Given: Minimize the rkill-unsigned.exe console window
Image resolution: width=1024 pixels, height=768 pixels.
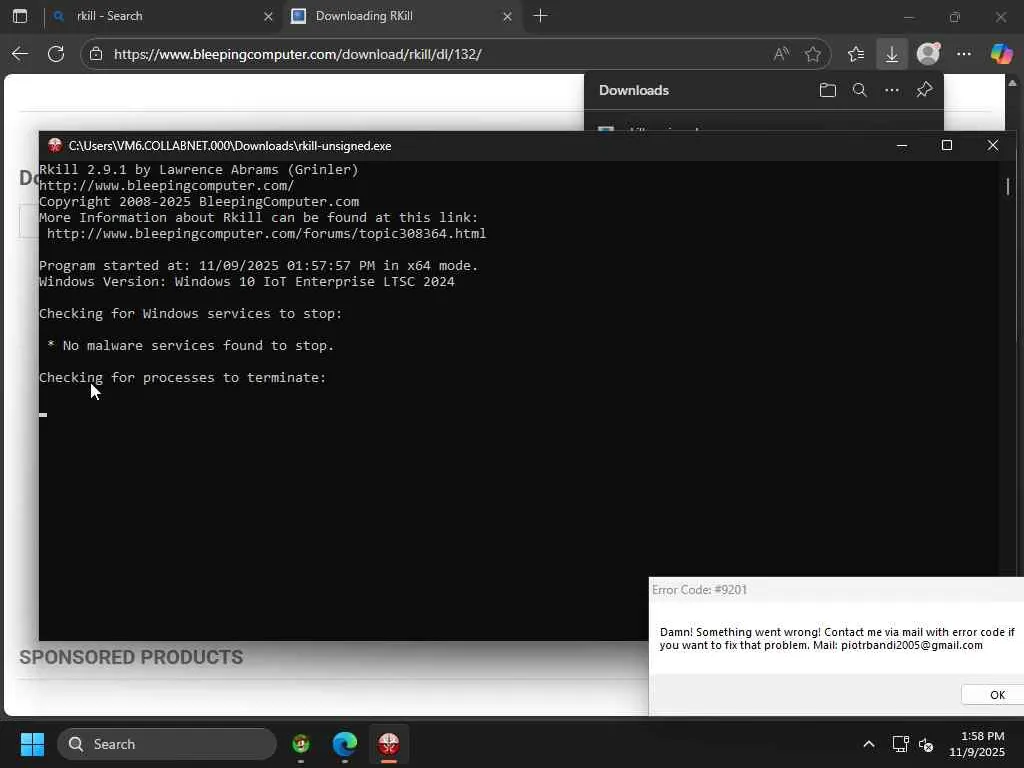Looking at the screenshot, I should tap(902, 146).
